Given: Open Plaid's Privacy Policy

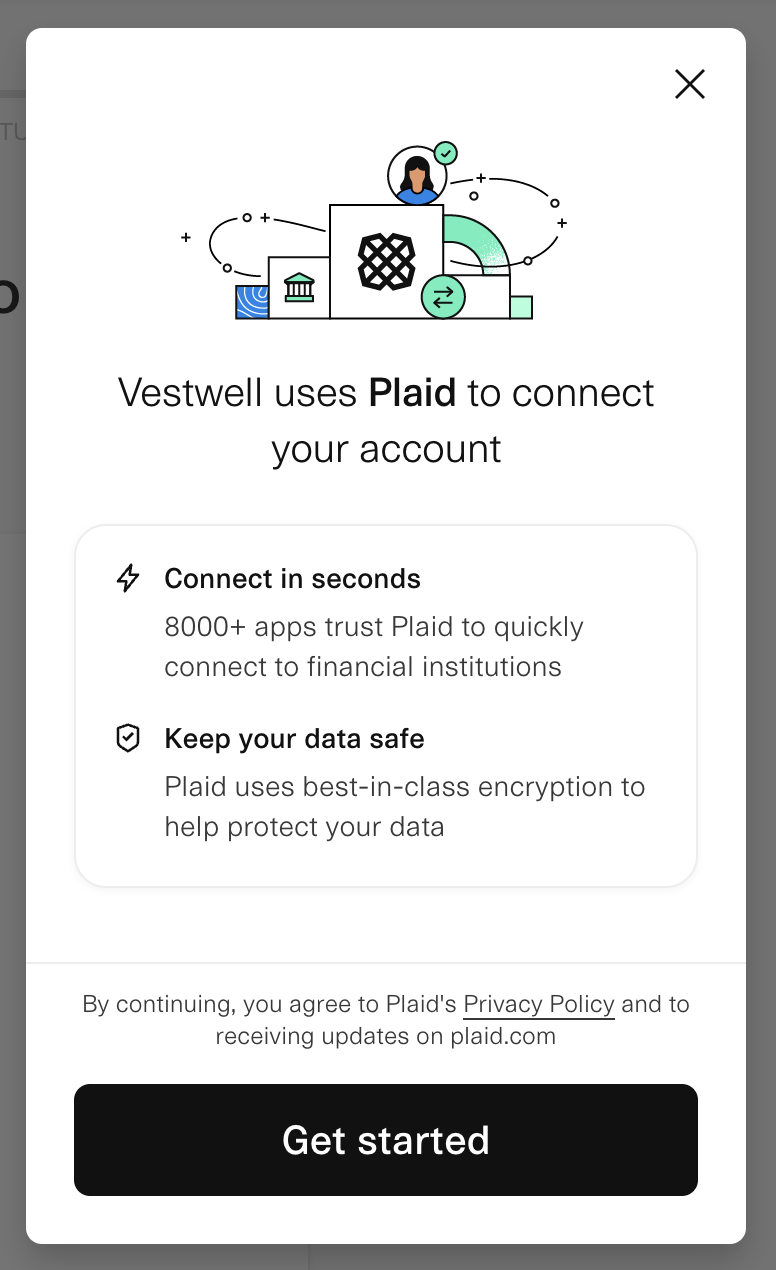Looking at the screenshot, I should (x=538, y=1004).
